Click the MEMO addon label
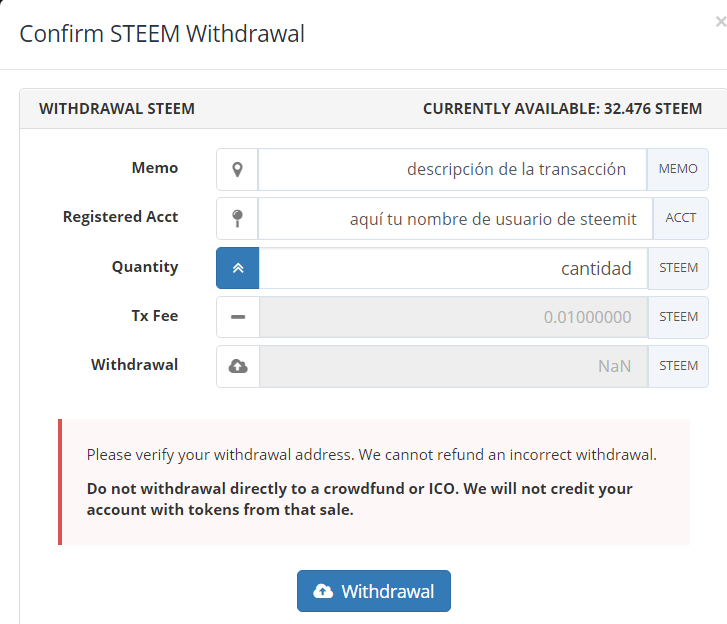The height and width of the screenshot is (624, 727). 678,169
